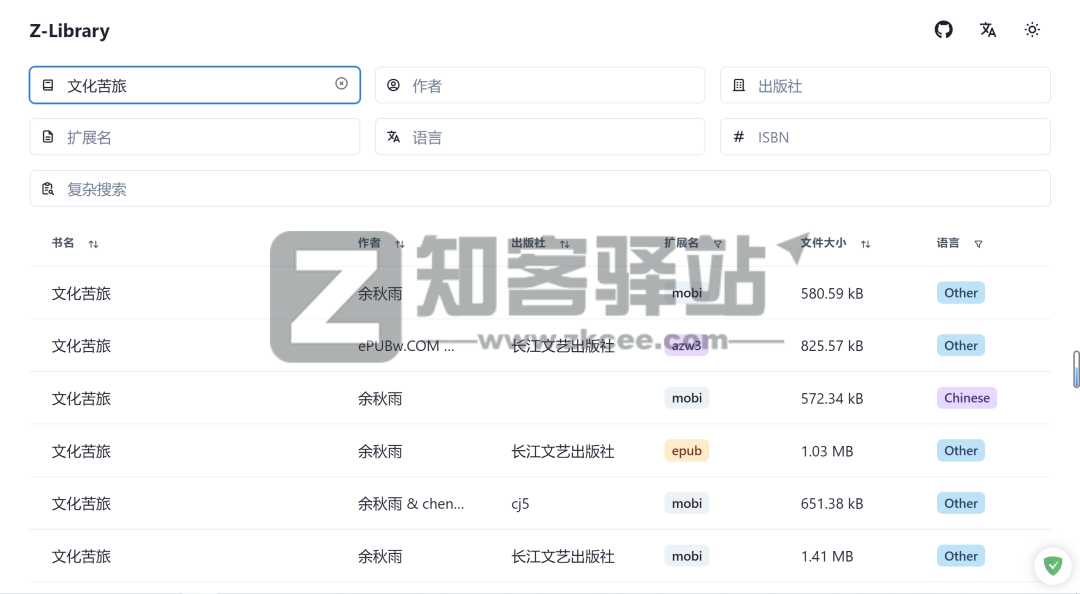Open the GitHub repository icon
This screenshot has width=1080, height=594.
point(943,30)
